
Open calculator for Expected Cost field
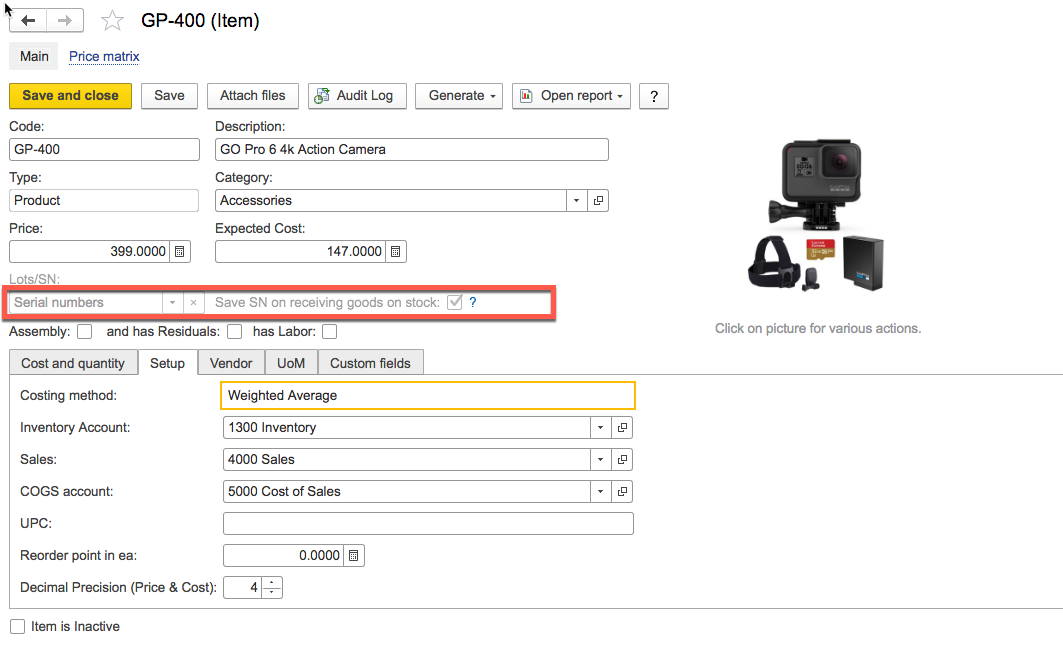click(396, 252)
